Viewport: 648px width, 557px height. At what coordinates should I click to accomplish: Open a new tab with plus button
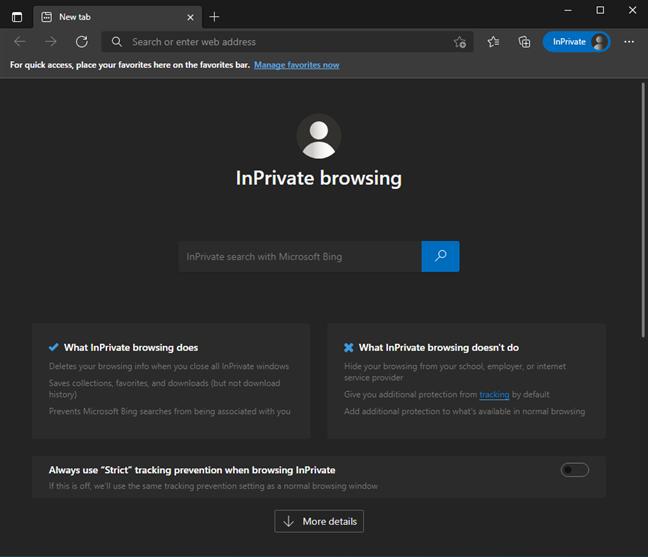pos(214,17)
